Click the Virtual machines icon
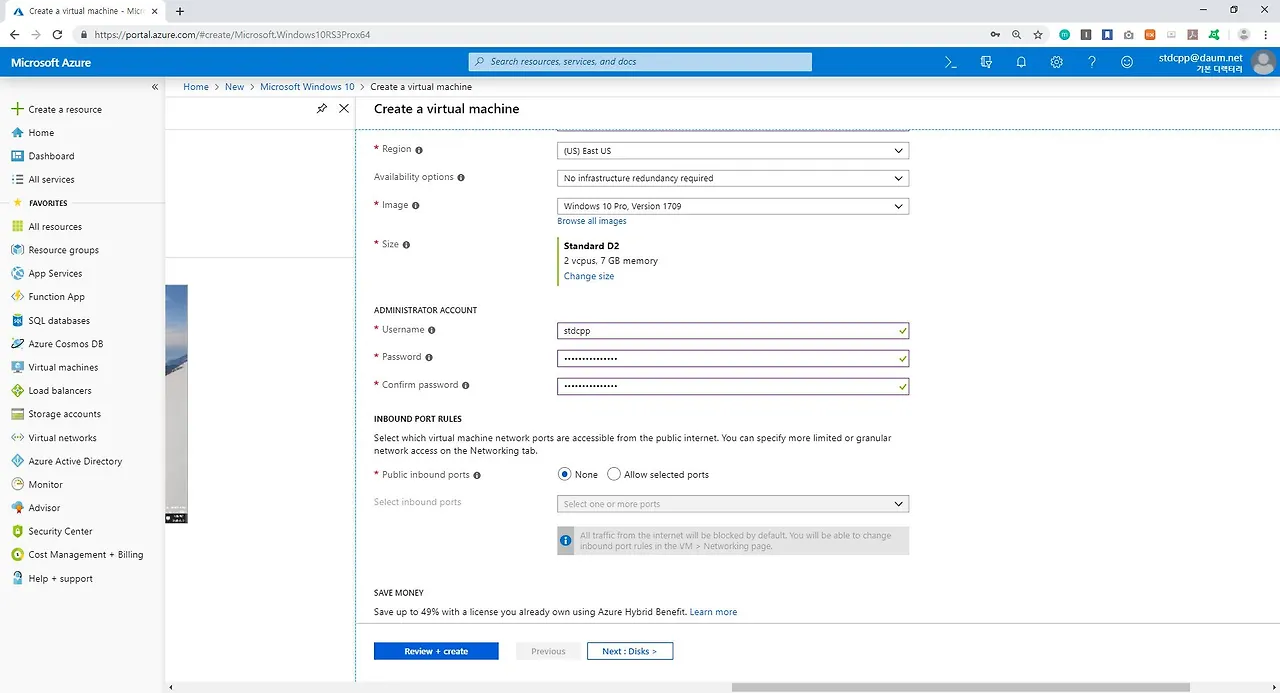This screenshot has width=1280, height=693. pos(17,367)
